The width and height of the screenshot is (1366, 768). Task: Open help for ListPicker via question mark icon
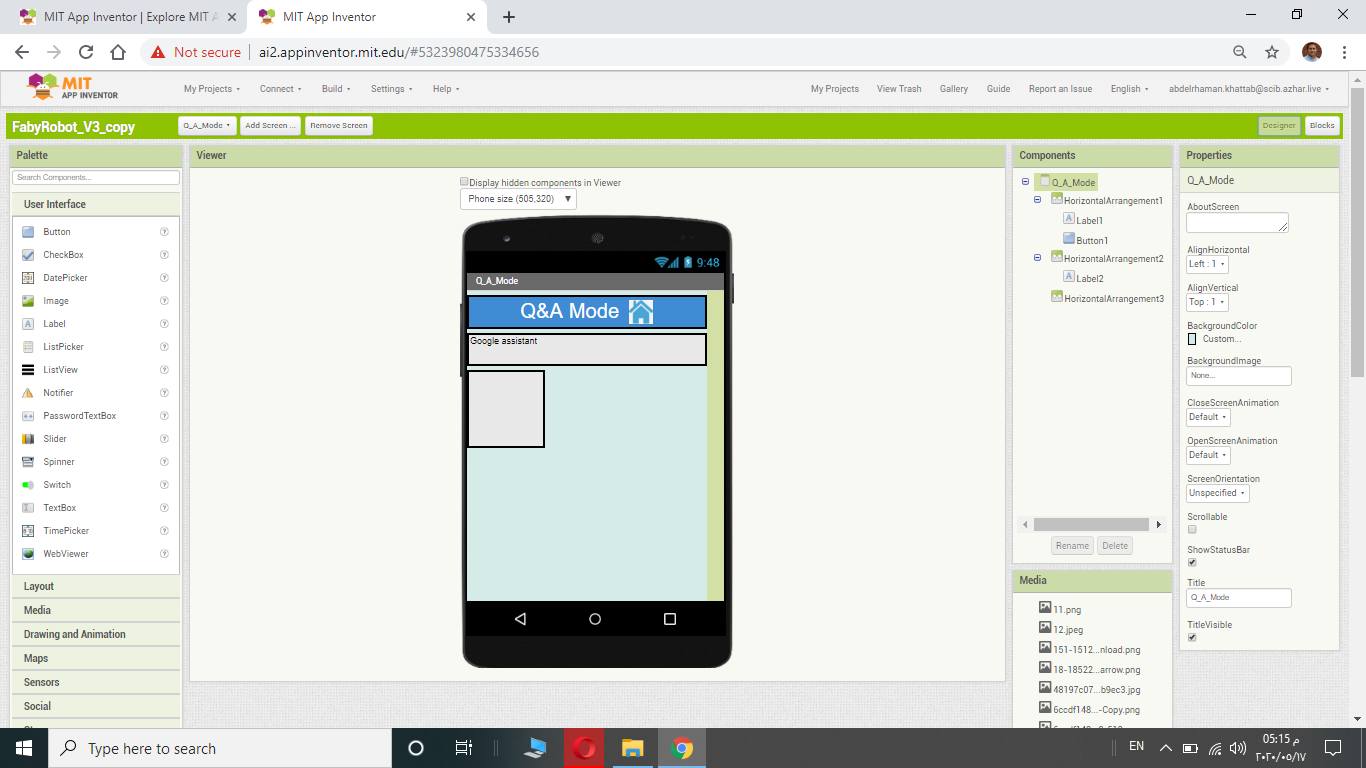(164, 347)
